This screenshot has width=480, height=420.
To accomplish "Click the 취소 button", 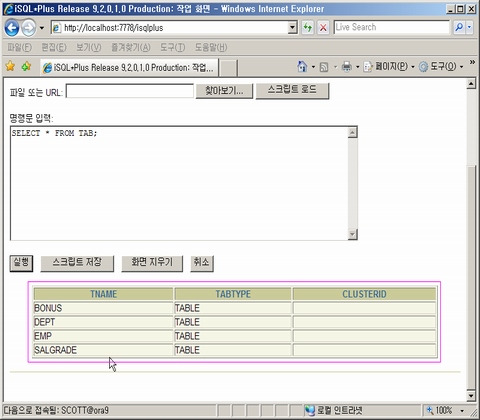I will coord(202,263).
